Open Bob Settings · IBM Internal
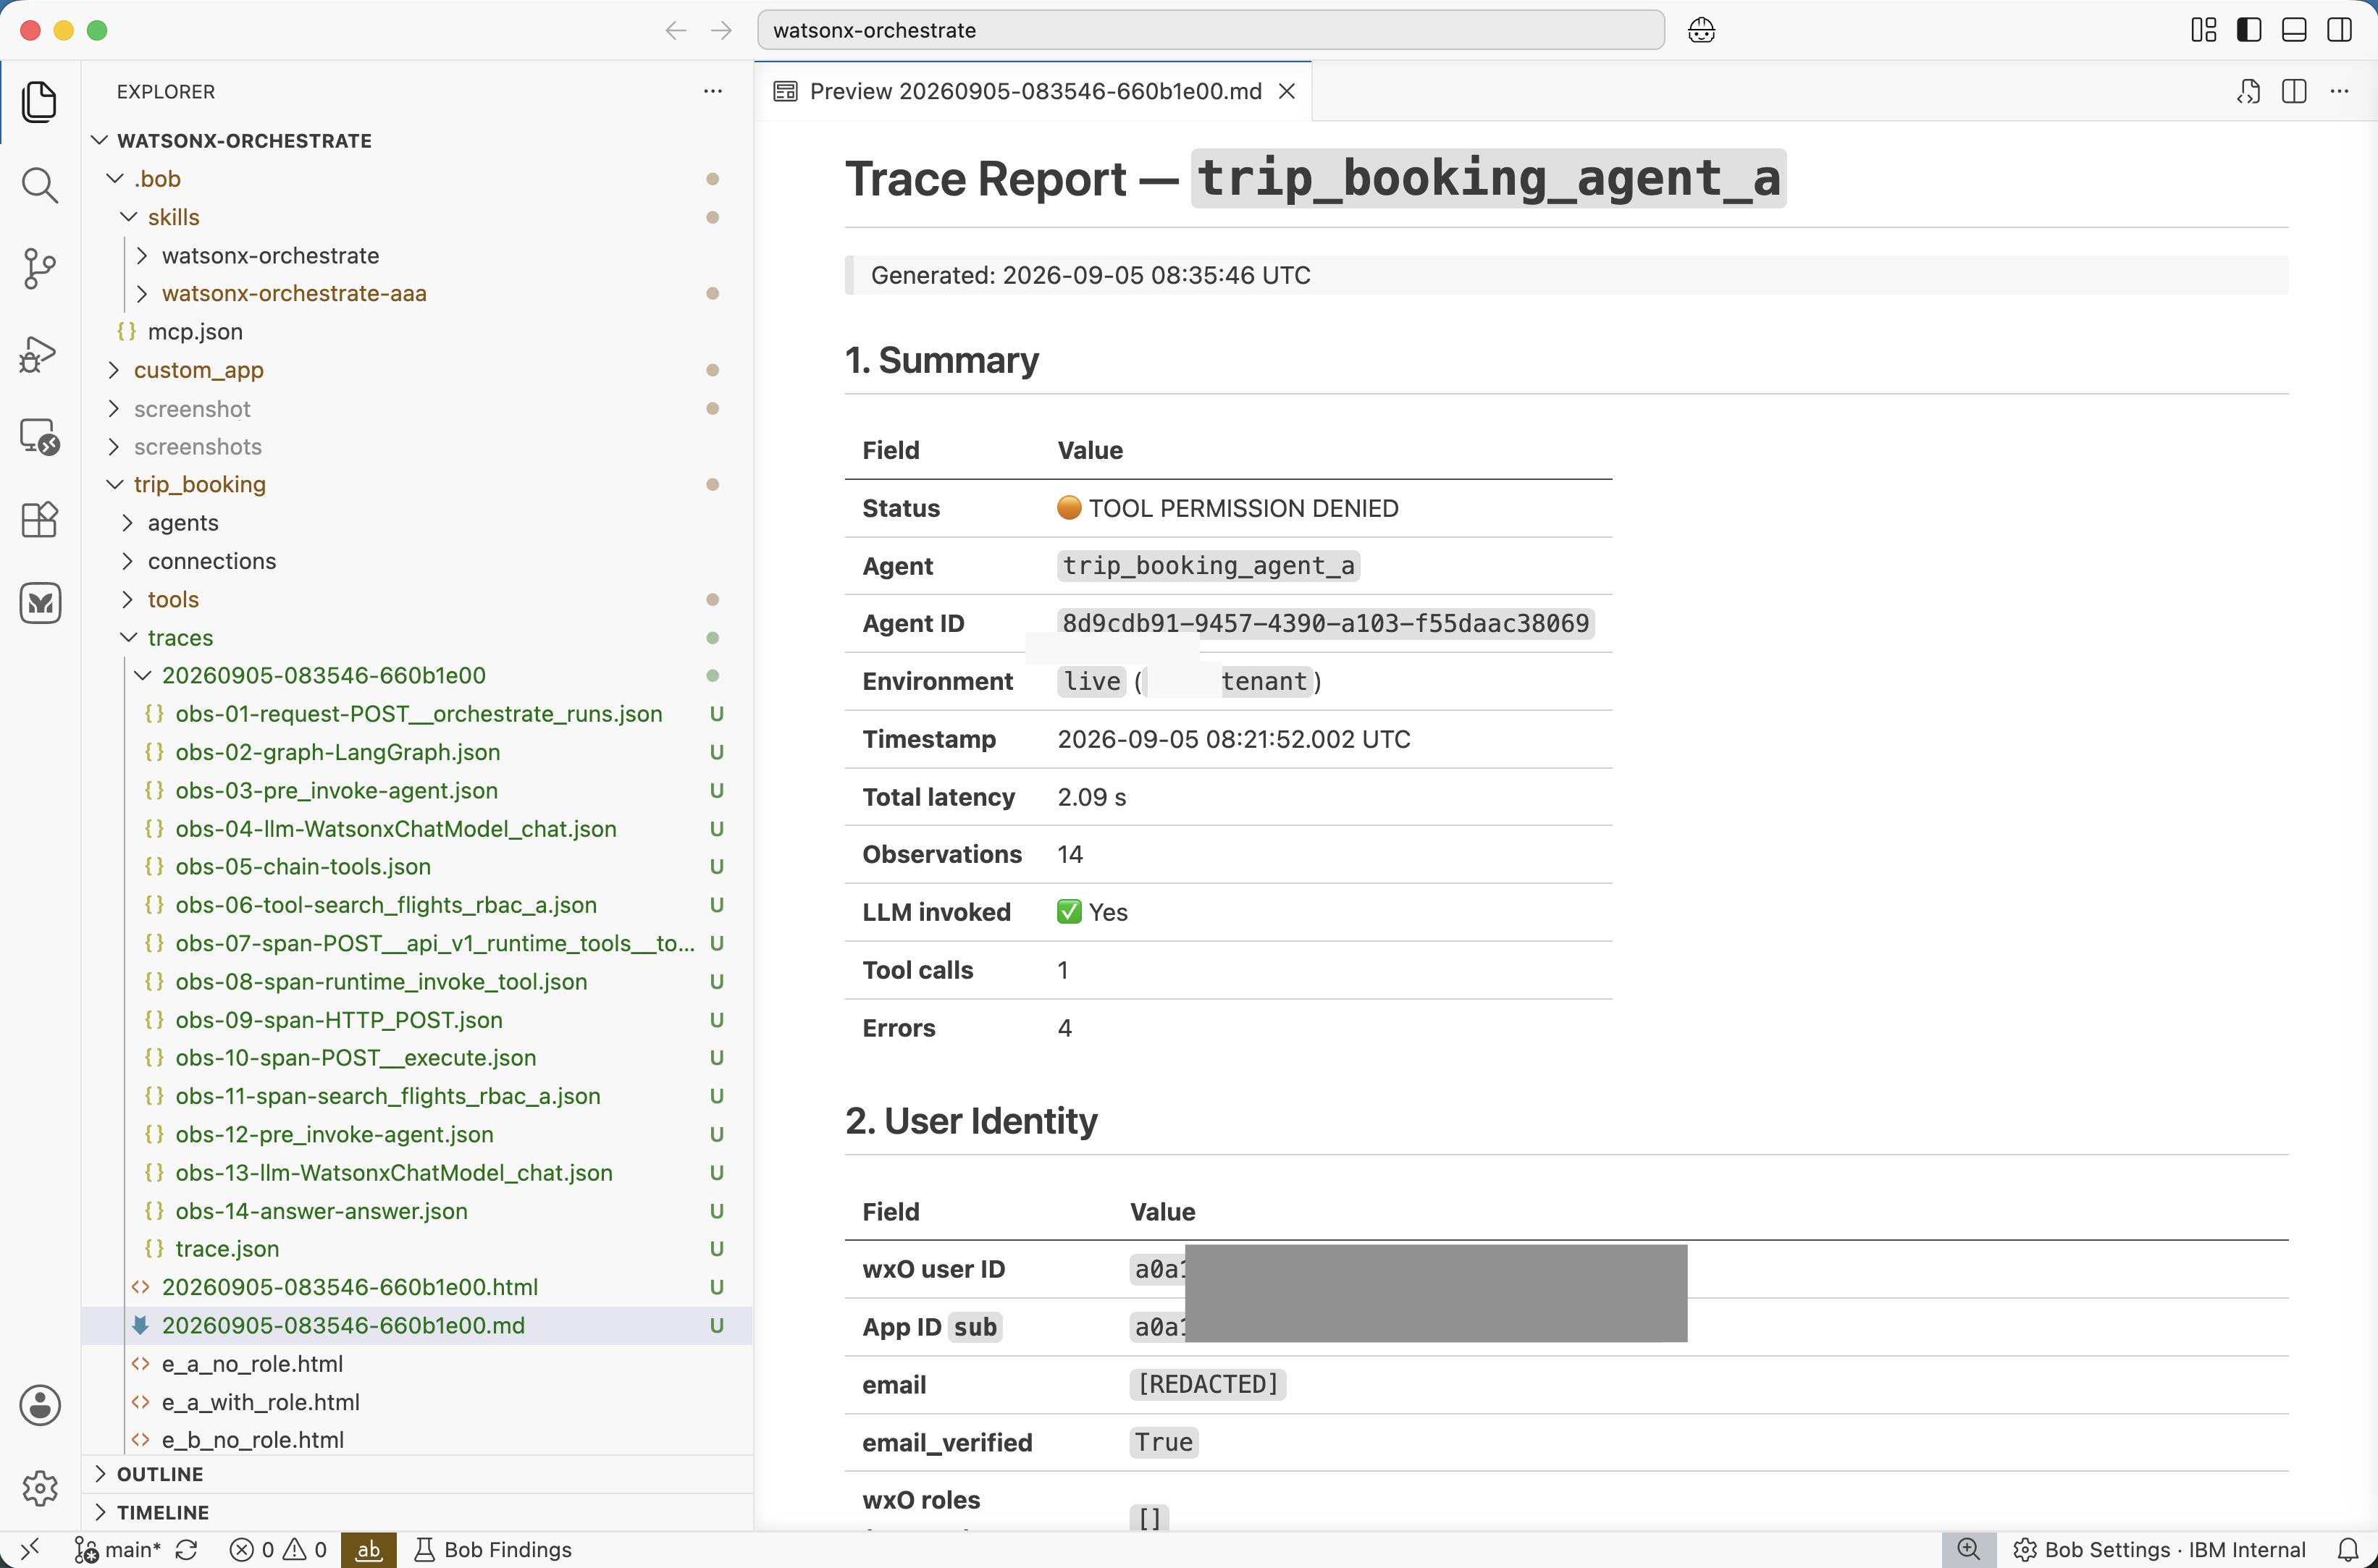 (x=2159, y=1549)
